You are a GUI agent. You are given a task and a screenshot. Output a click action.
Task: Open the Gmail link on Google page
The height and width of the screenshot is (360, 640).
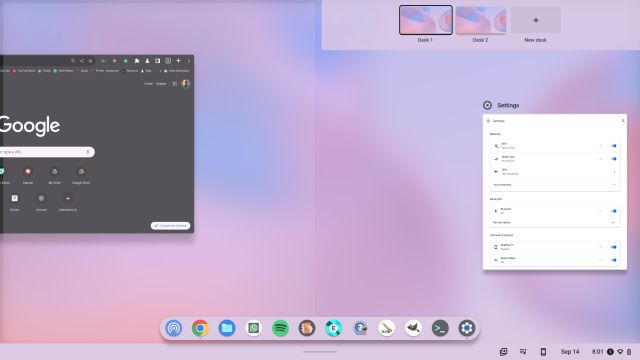pyautogui.click(x=148, y=84)
